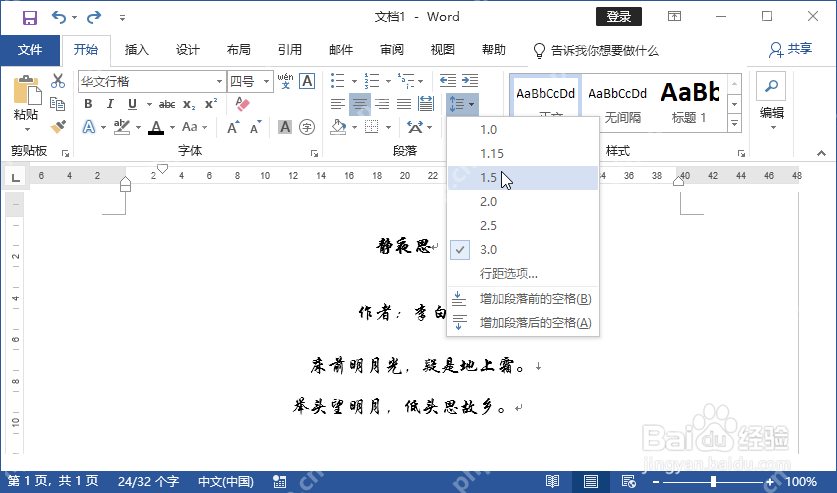Image resolution: width=837 pixels, height=493 pixels.
Task: Switch to Read Mode view in status bar
Action: pyautogui.click(x=552, y=481)
